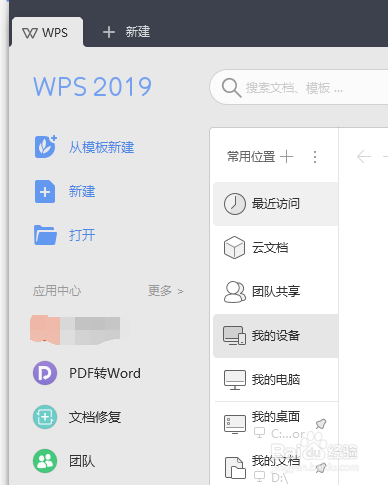The width and height of the screenshot is (388, 485).
Task: Click the back arrow navigation icon
Action: point(364,156)
